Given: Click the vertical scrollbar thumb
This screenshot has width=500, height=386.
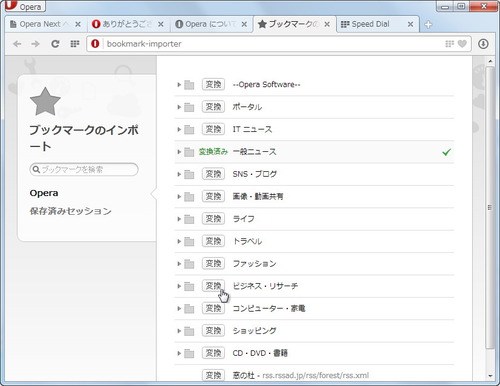Looking at the screenshot, I should pos(490,207).
